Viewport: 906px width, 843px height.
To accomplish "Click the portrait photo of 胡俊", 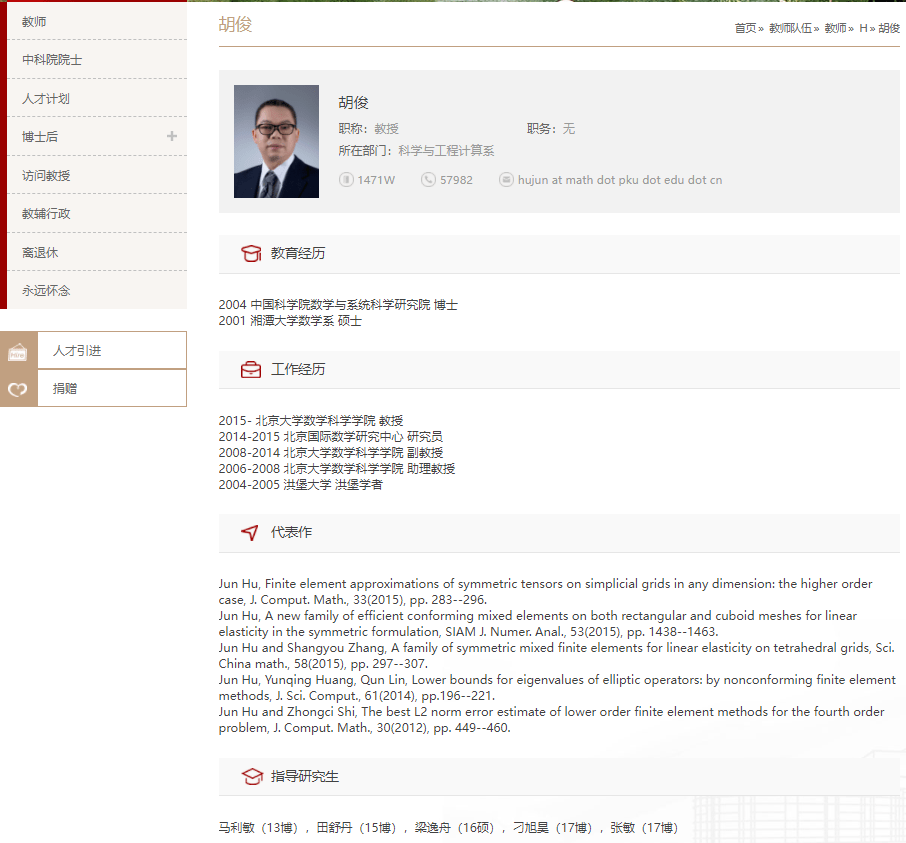I will click(276, 142).
